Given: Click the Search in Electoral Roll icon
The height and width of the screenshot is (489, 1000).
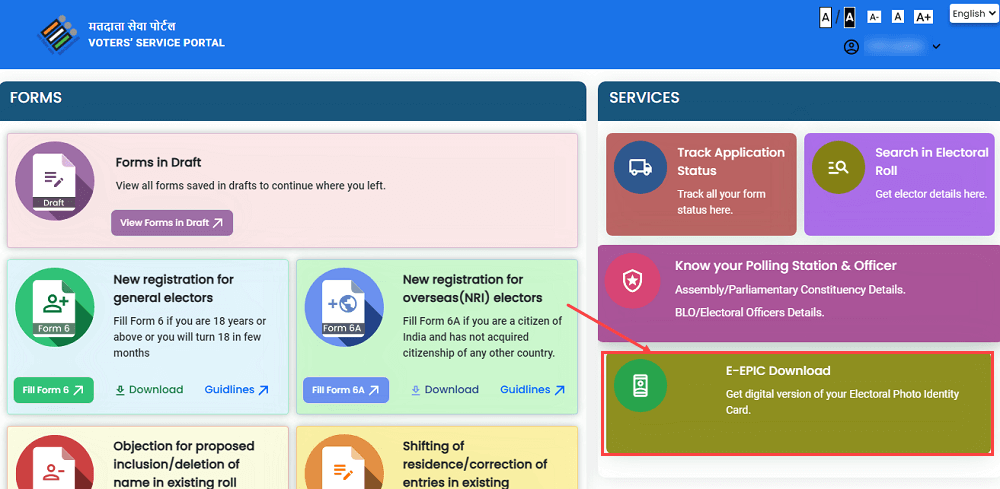Looking at the screenshot, I should coord(838,168).
